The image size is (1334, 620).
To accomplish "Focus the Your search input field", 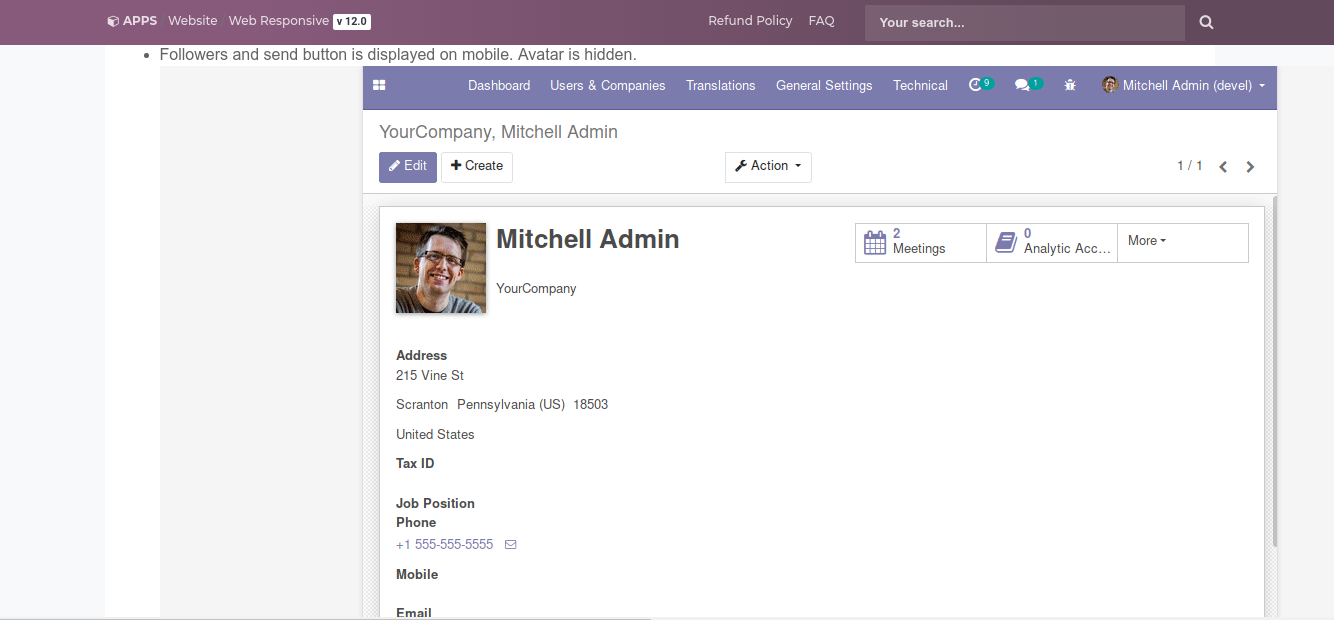I will (1025, 22).
